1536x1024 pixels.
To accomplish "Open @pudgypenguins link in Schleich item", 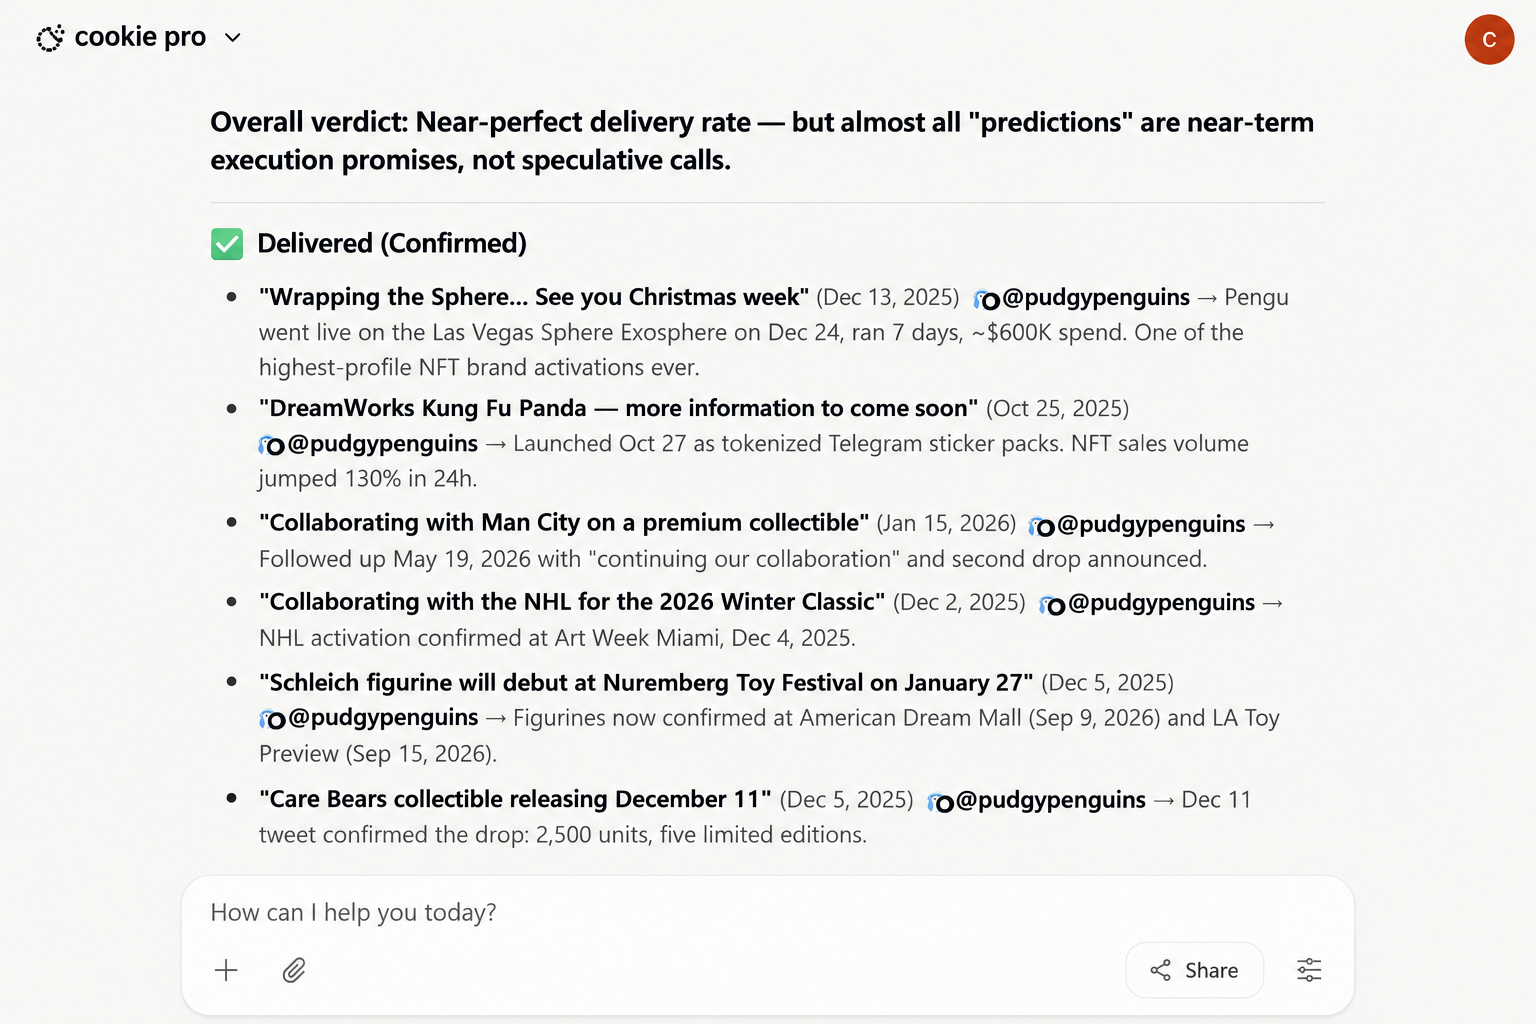I will click(383, 718).
